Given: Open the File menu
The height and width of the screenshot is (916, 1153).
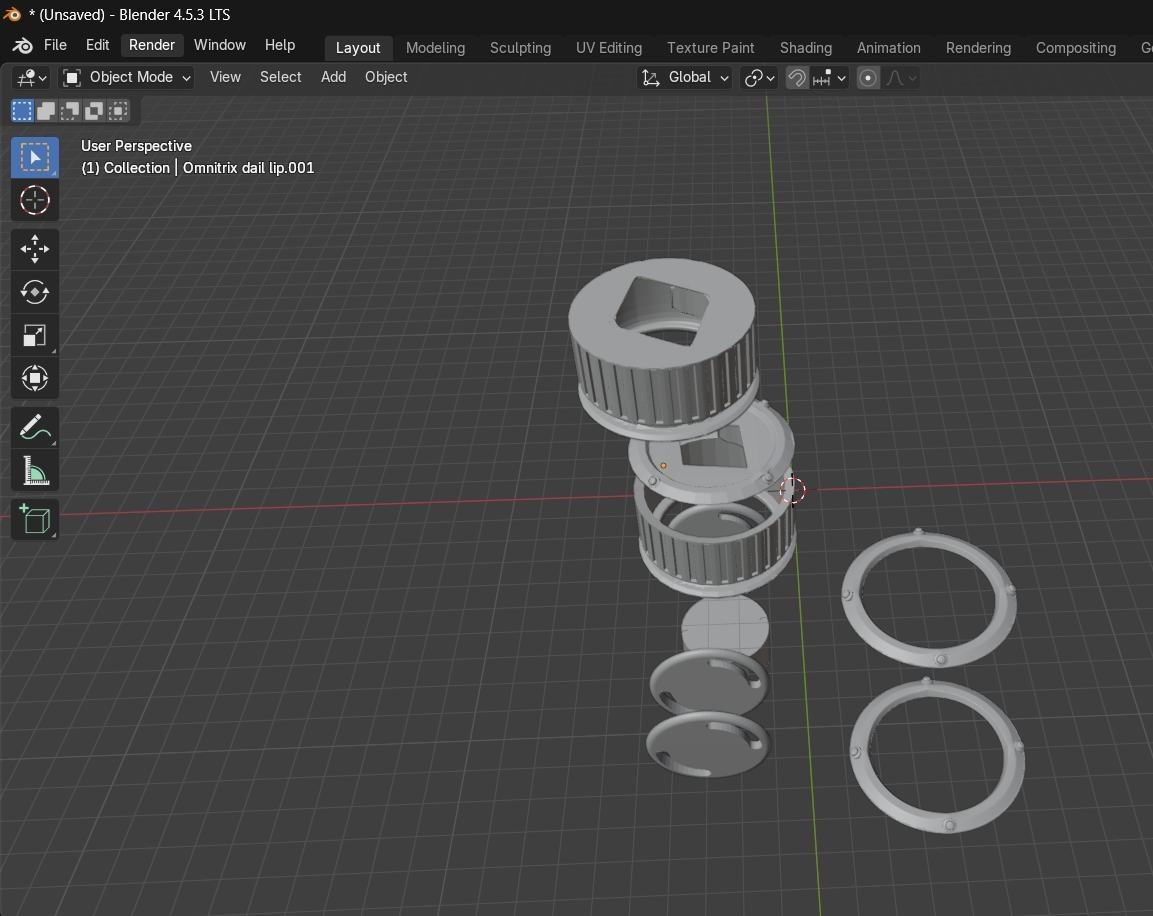Looking at the screenshot, I should pyautogui.click(x=55, y=45).
